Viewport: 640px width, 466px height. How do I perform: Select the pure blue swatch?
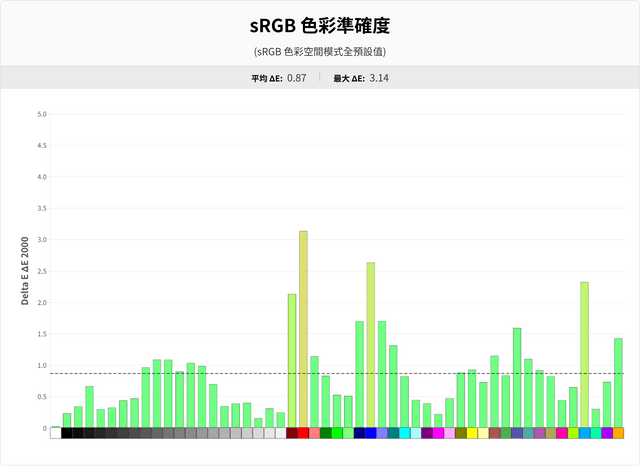(x=371, y=433)
